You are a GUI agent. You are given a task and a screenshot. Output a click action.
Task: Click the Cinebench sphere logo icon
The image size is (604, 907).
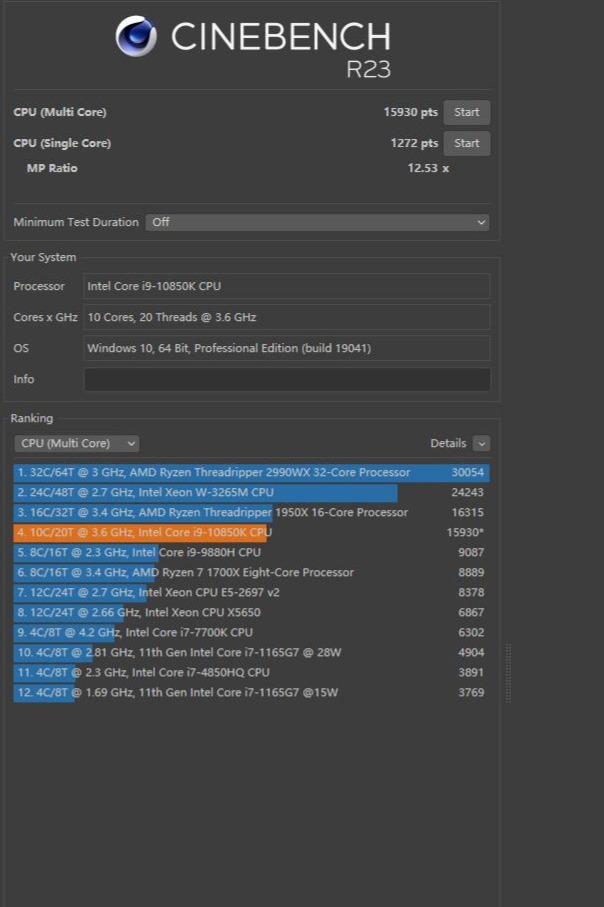point(136,37)
